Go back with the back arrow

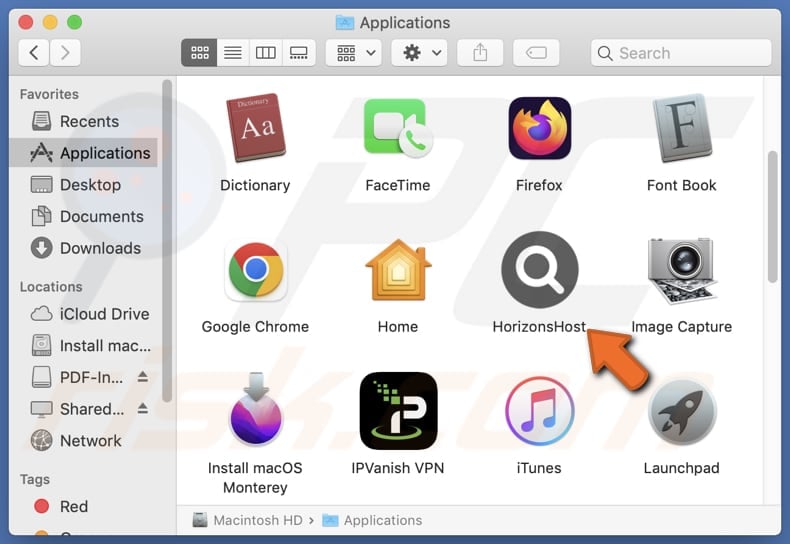[x=34, y=52]
